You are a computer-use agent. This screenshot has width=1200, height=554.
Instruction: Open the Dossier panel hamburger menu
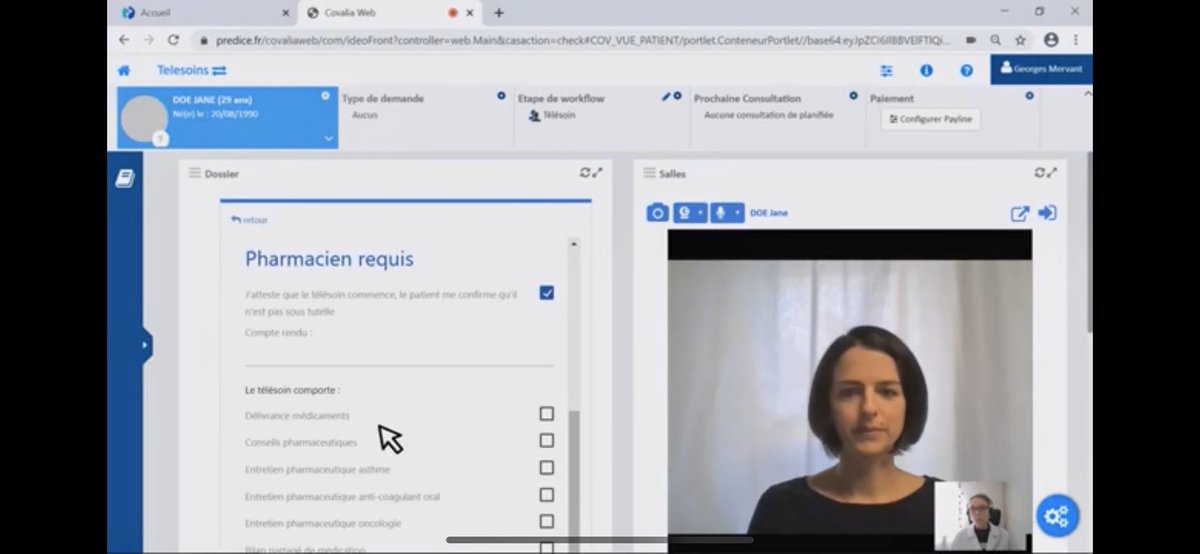tap(195, 173)
